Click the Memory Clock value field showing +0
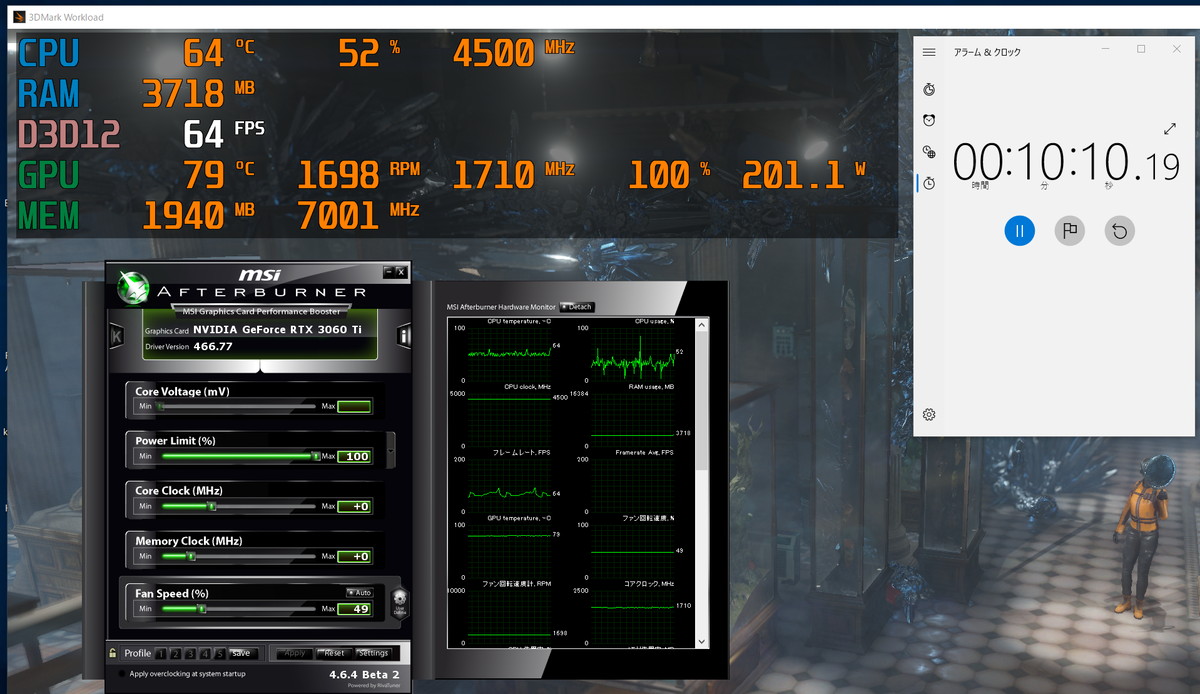Viewport: 1200px width, 694px height. tap(355, 556)
